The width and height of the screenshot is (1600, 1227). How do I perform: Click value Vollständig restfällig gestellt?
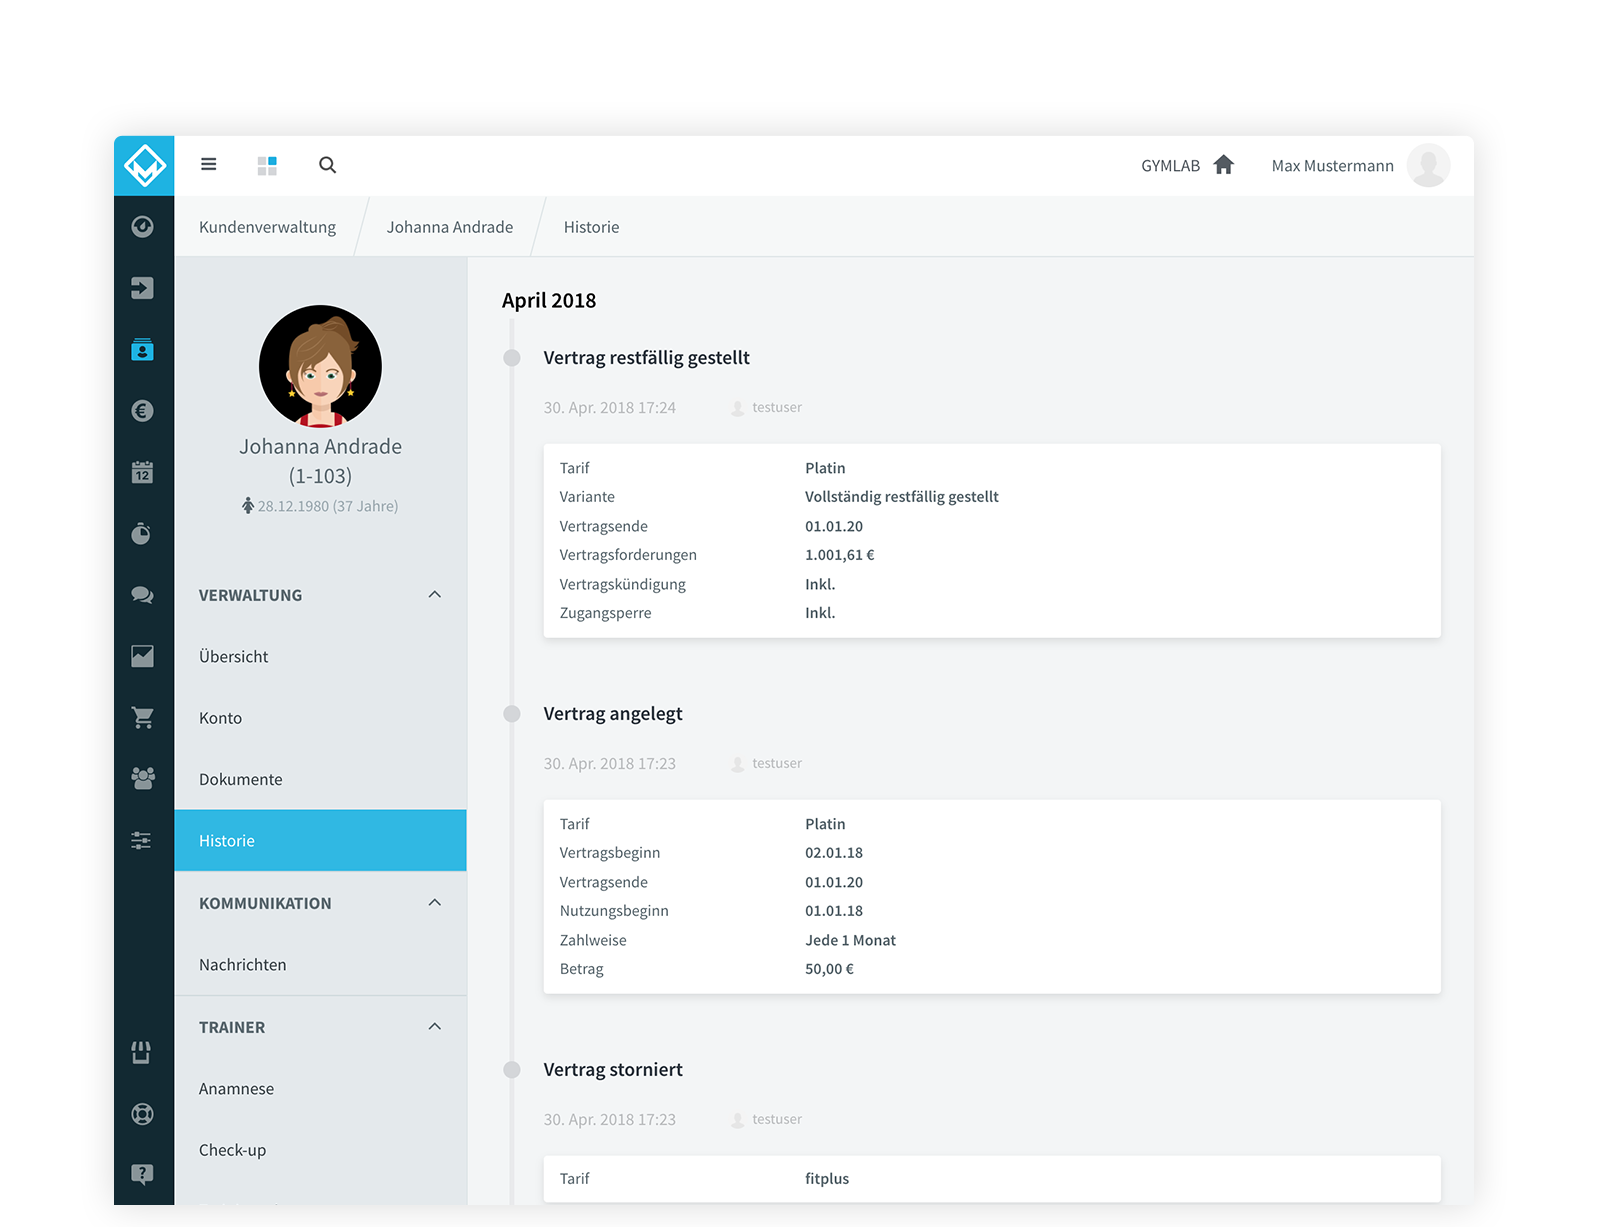coord(901,497)
